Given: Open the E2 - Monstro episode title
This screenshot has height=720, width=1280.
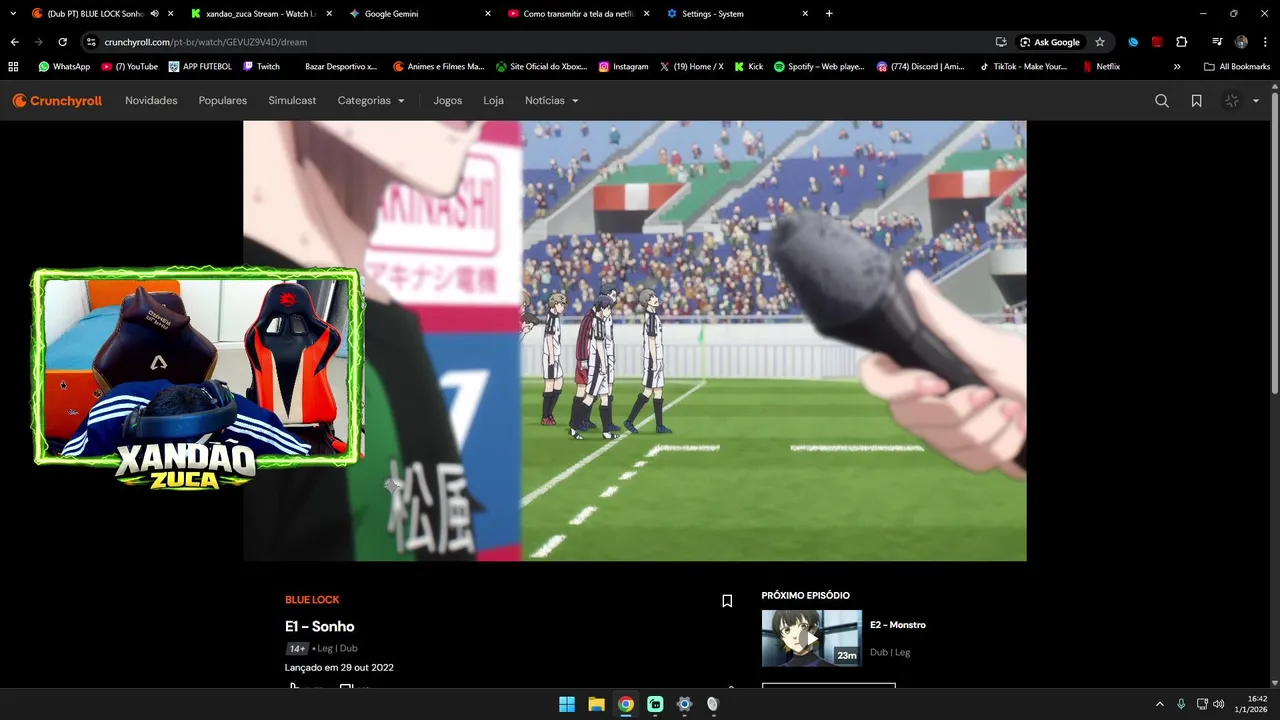Looking at the screenshot, I should pos(898,625).
